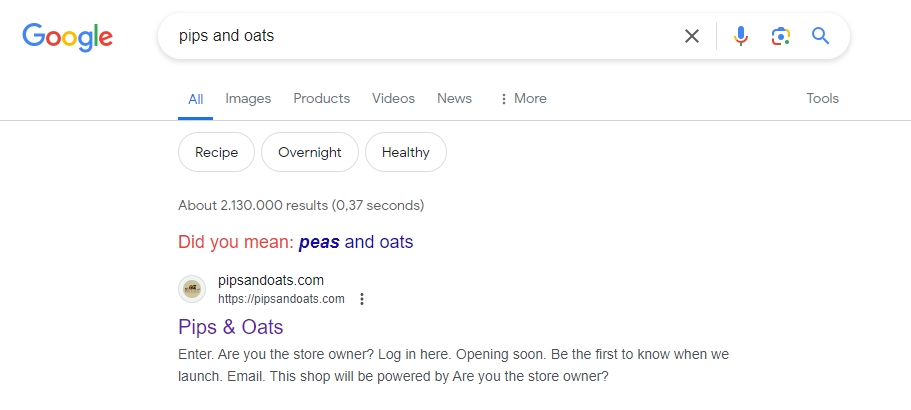The image size is (911, 410).
Task: Click the Google logo
Action: (67, 37)
